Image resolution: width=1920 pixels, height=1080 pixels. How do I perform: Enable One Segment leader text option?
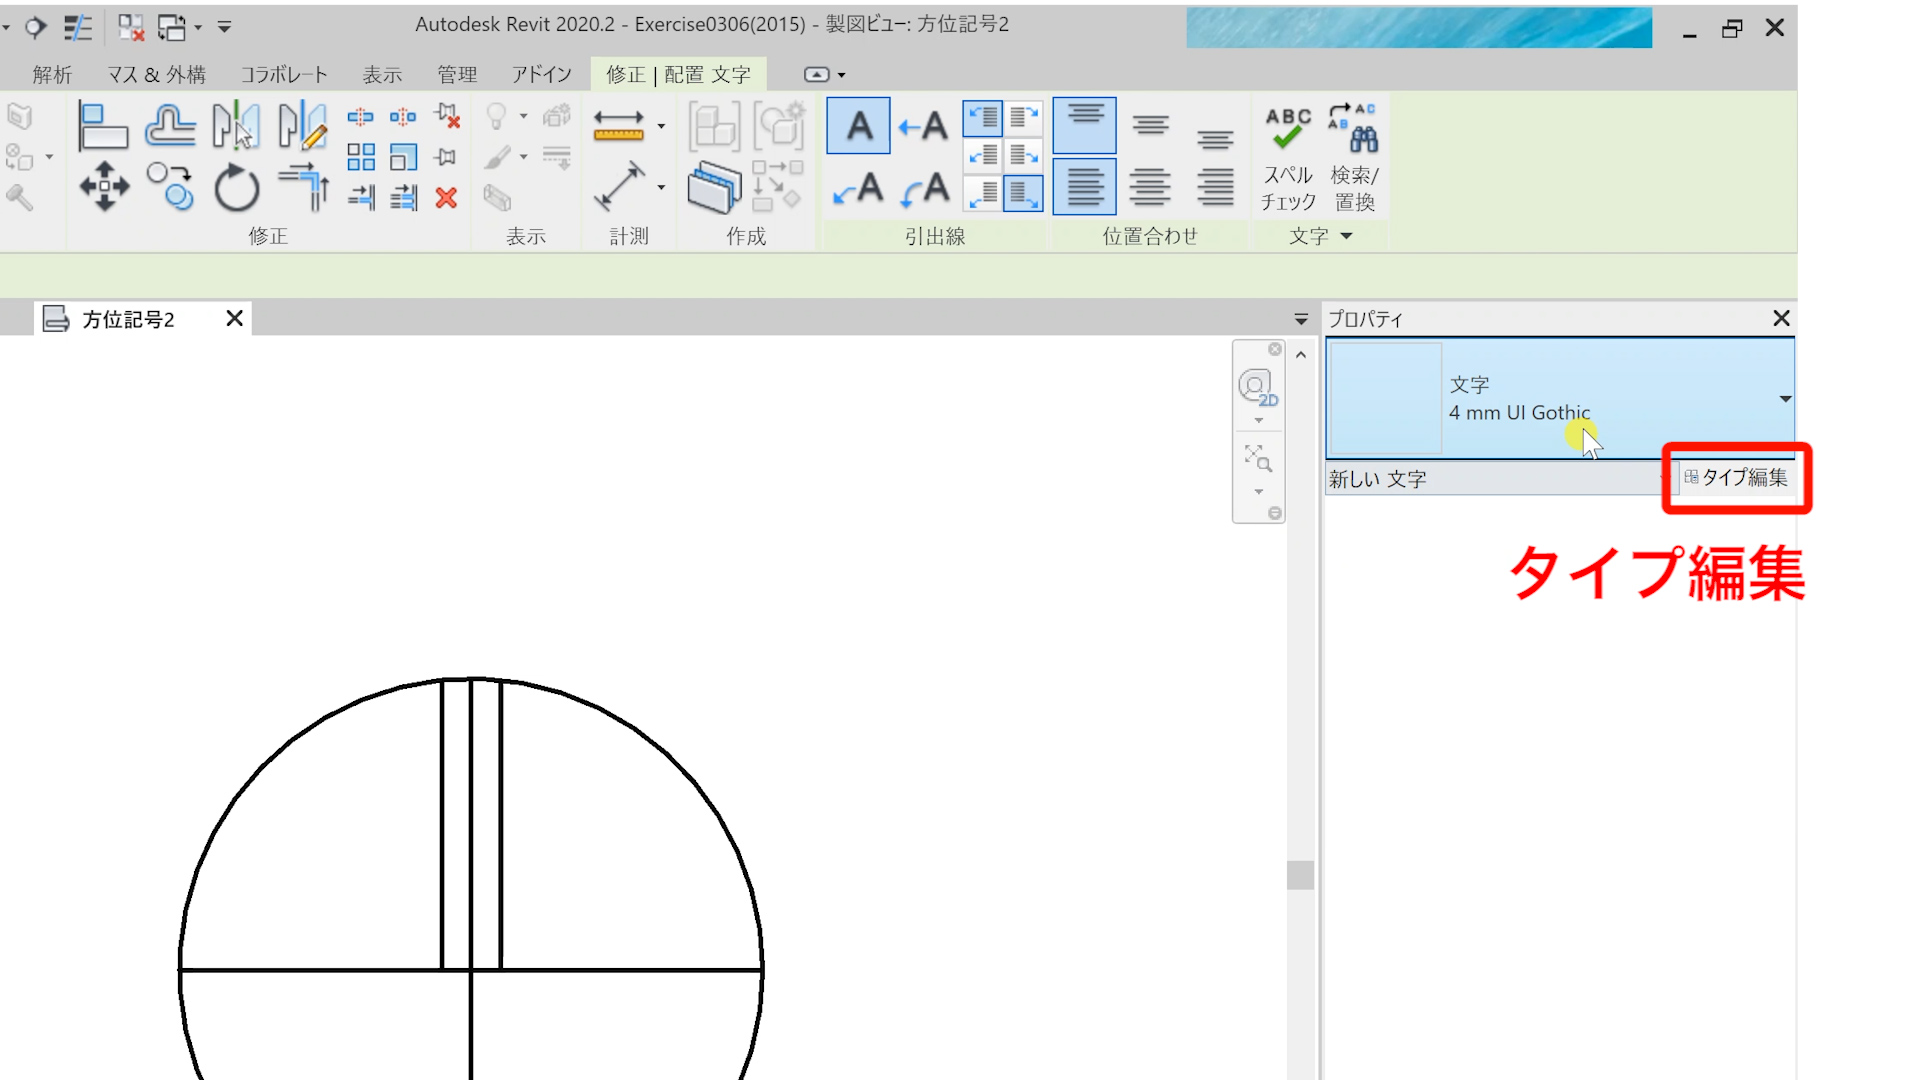[x=922, y=126]
